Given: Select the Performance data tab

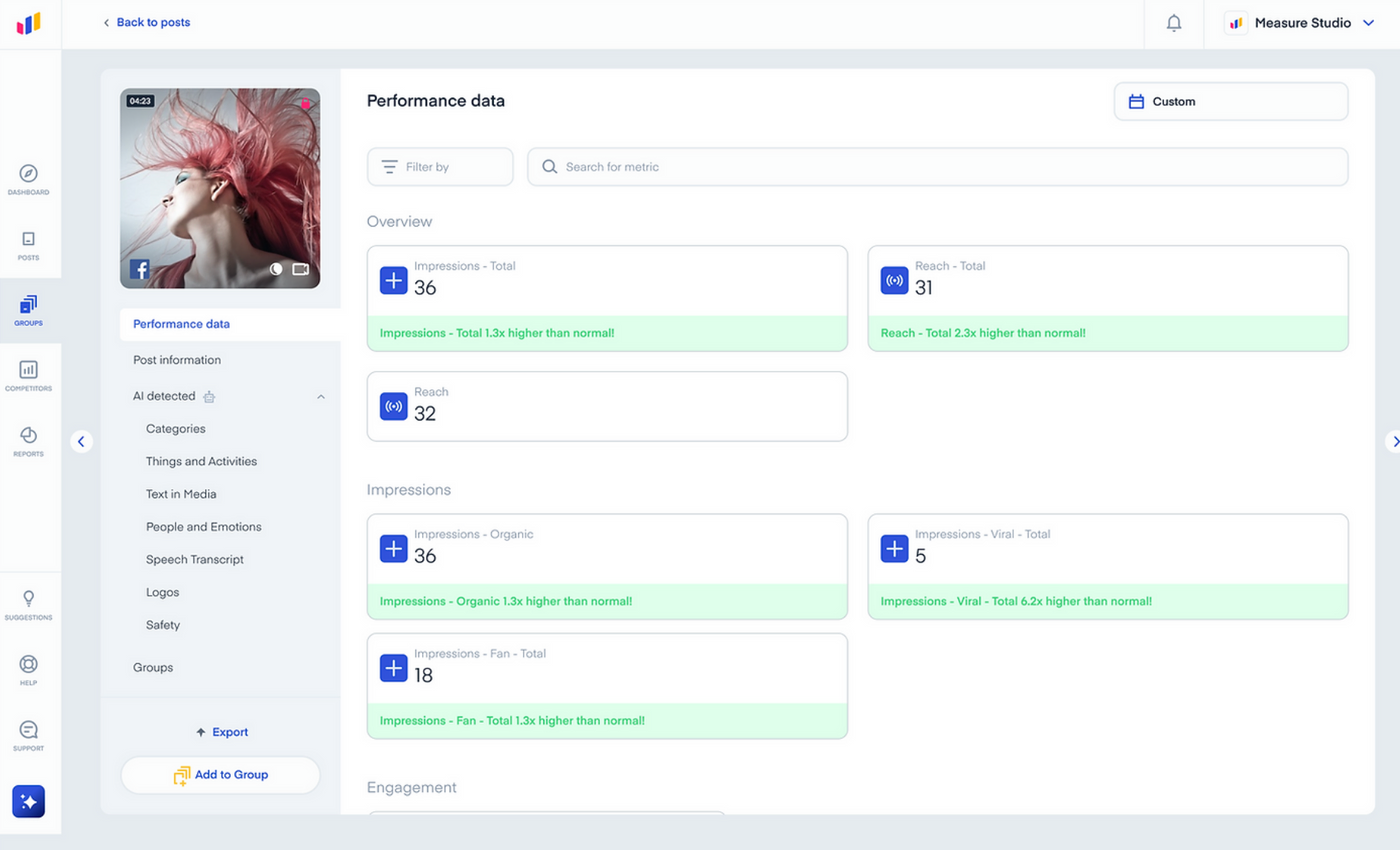Looking at the screenshot, I should (x=230, y=324).
